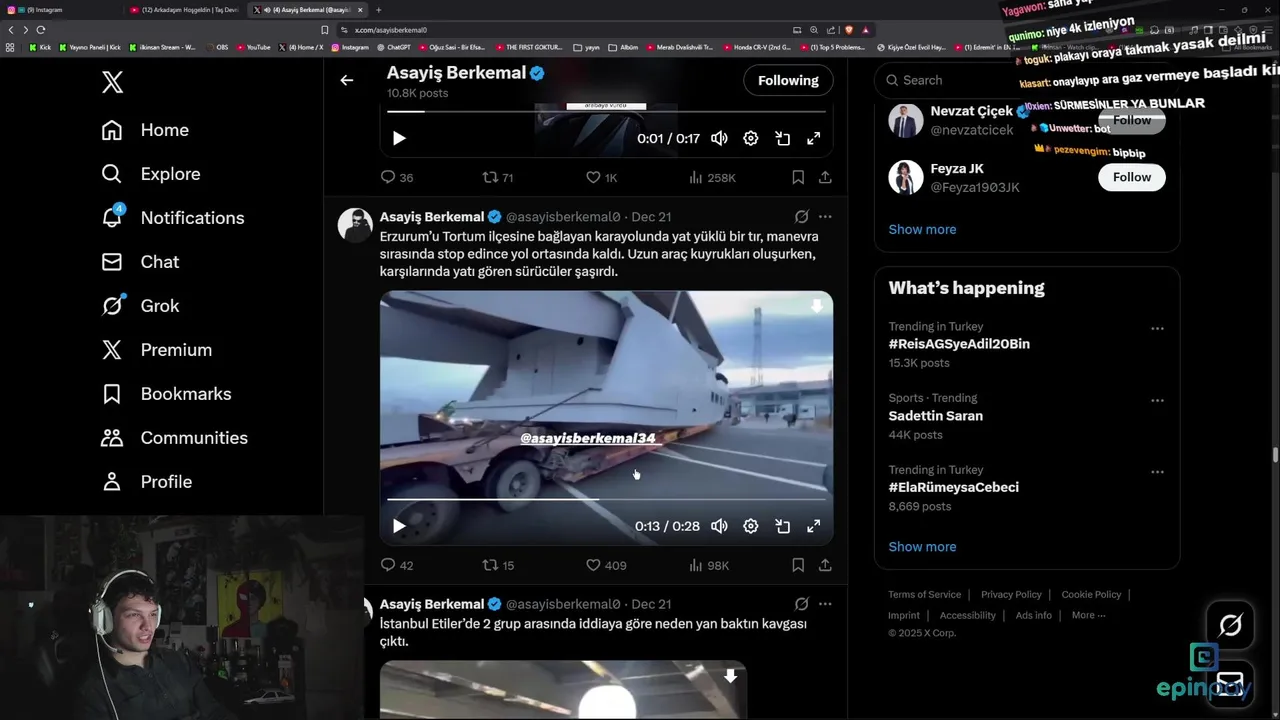Open trending #ReisAGSyeAdil20Bin

(x=959, y=344)
